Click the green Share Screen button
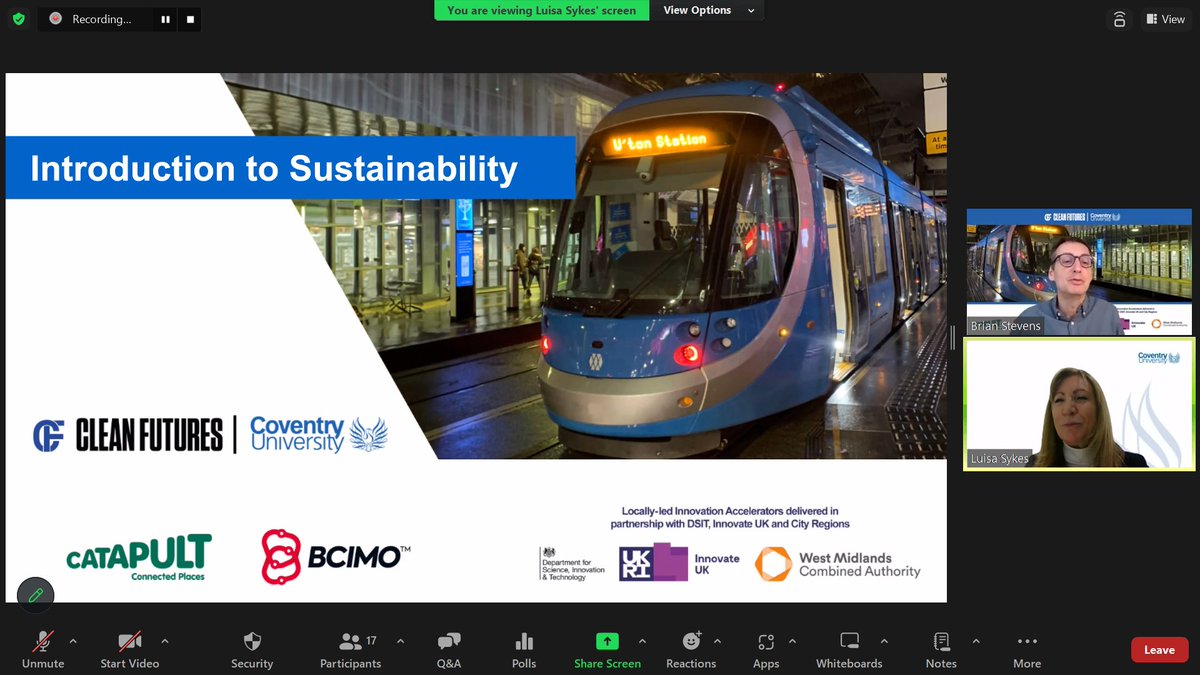The image size is (1200, 675). coord(607,649)
